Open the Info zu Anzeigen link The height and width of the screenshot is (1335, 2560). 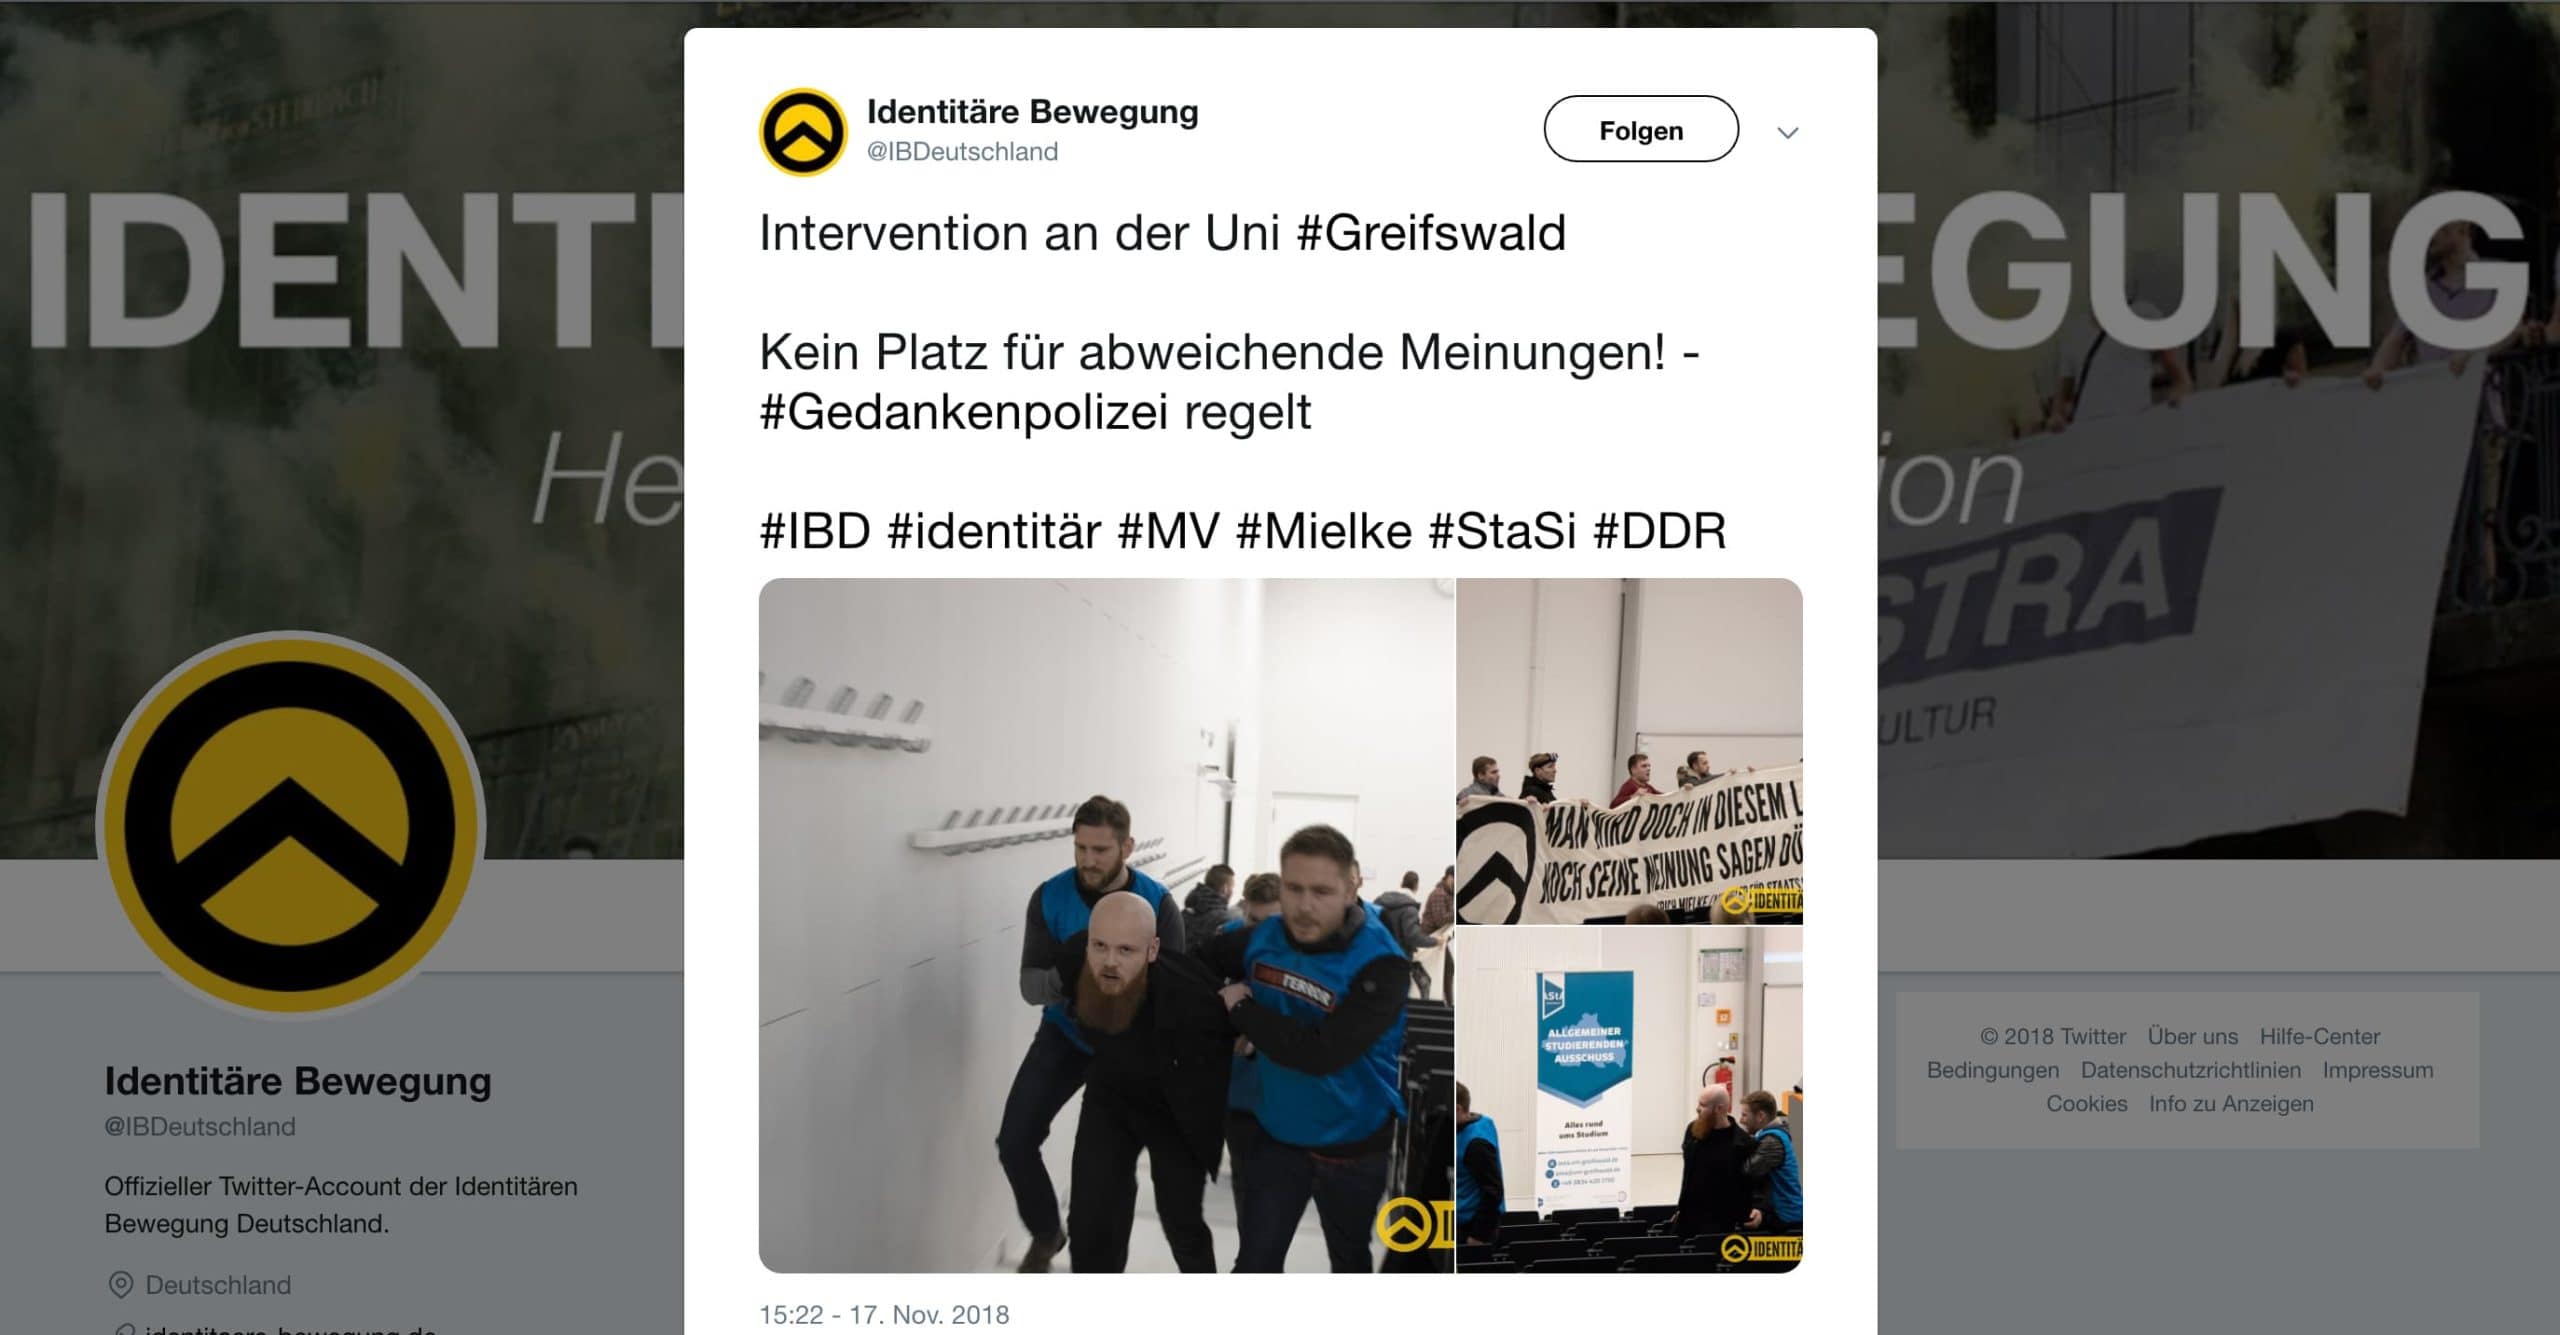click(x=2231, y=1104)
